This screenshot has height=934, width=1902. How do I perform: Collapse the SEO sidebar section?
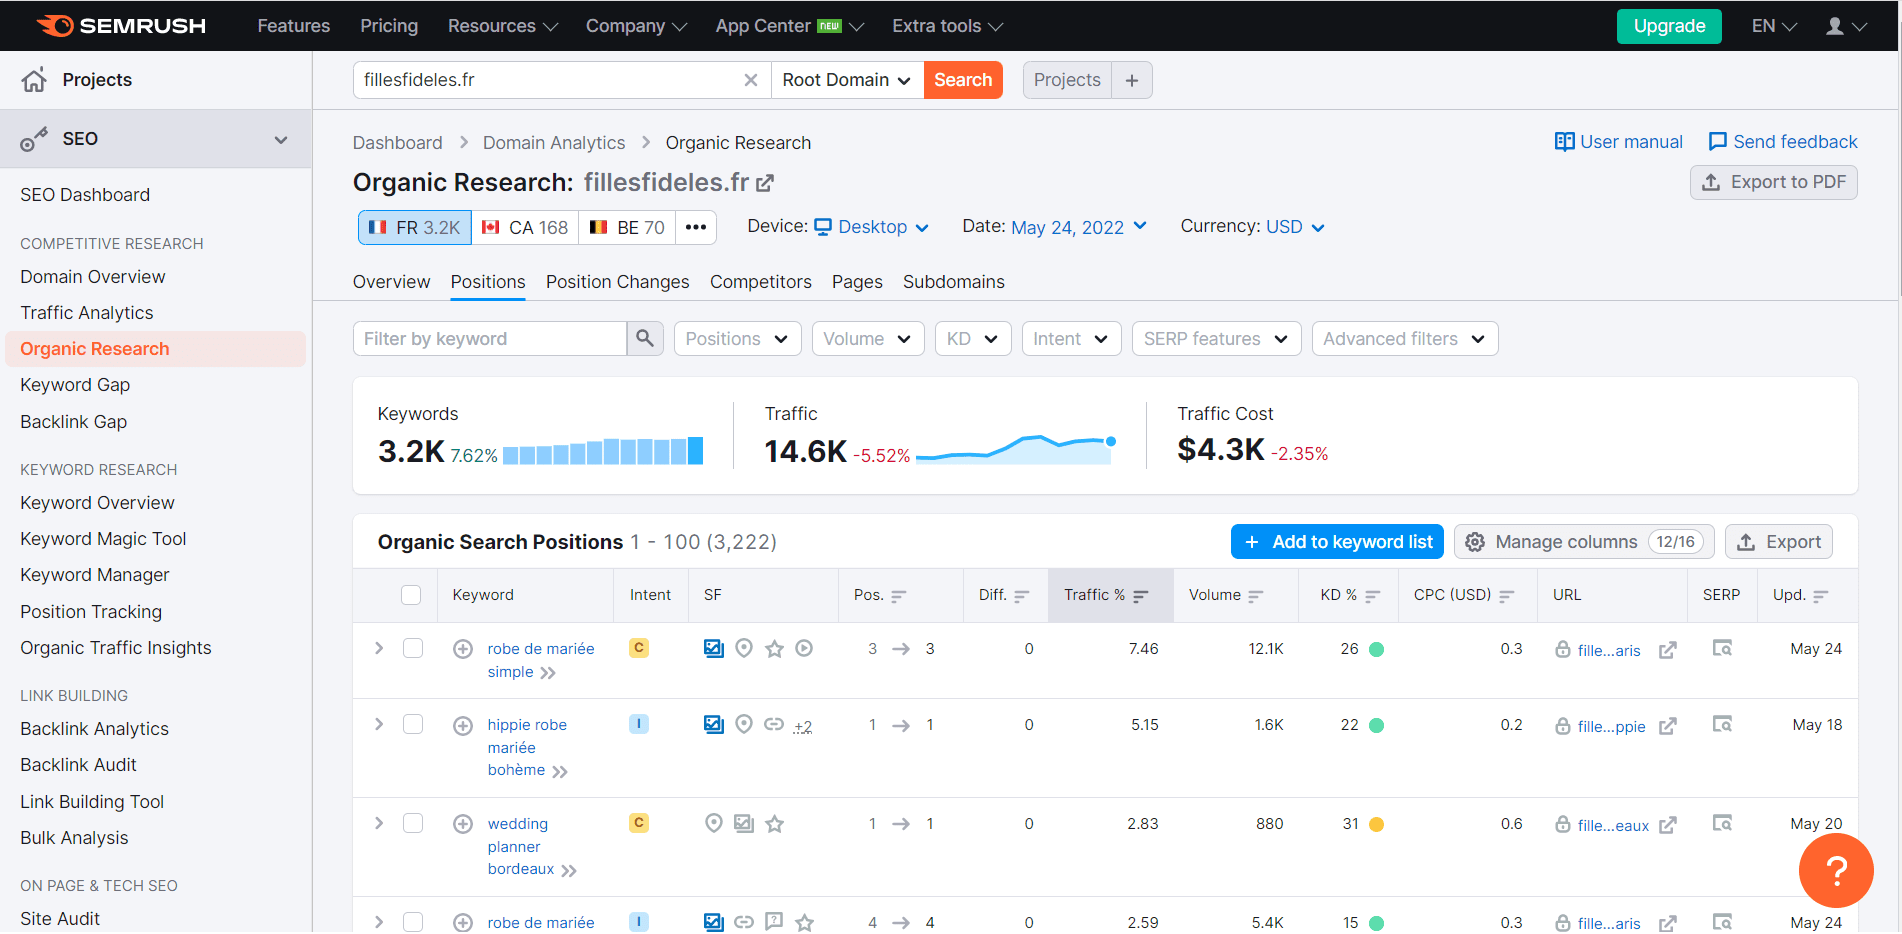coord(281,139)
